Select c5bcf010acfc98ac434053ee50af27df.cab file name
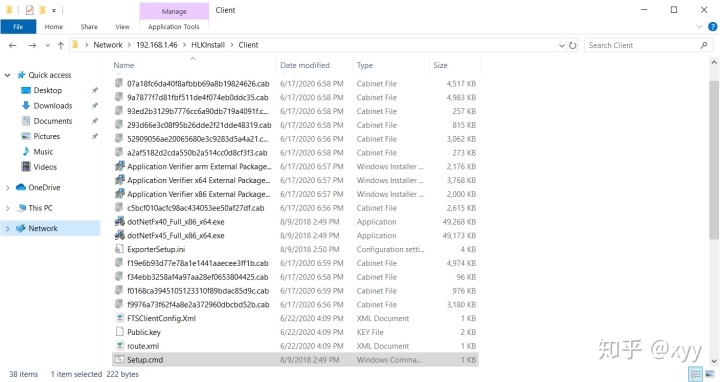 [196, 208]
